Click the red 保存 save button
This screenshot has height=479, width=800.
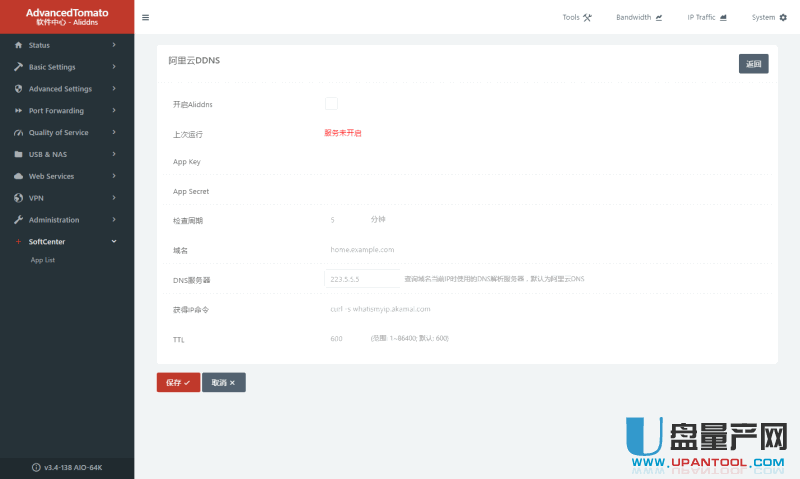tap(178, 382)
